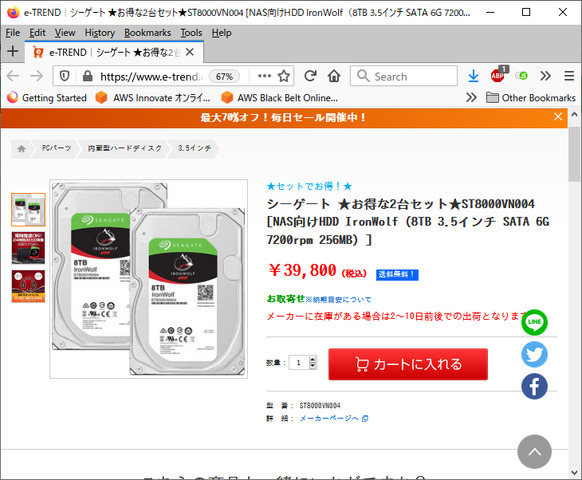Open the File menu
The width and height of the screenshot is (582, 480).
pyautogui.click(x=13, y=33)
